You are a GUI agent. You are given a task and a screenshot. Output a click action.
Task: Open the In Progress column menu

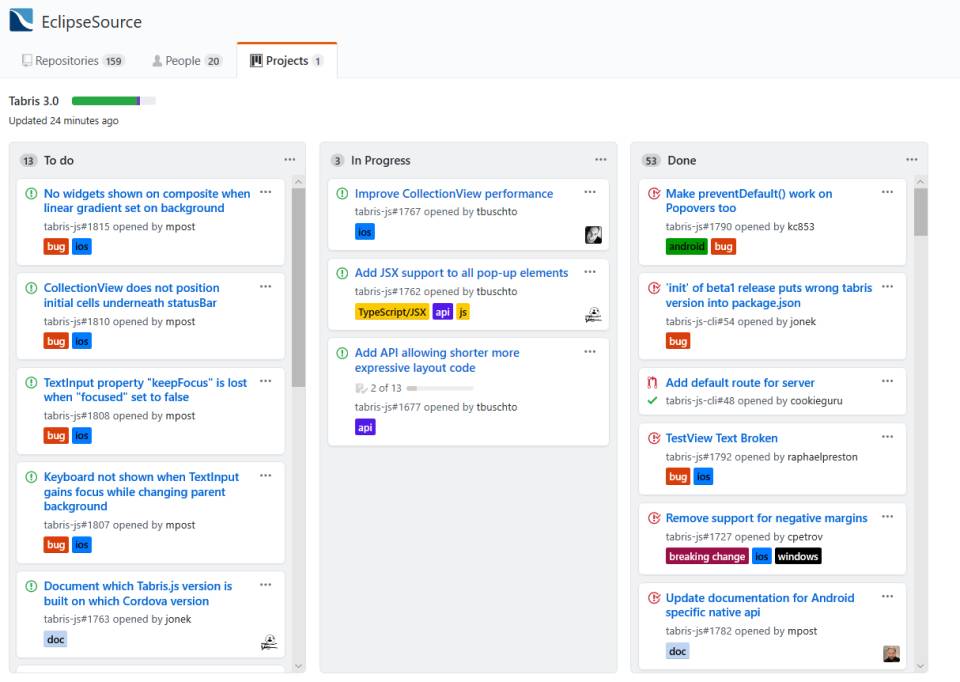pyautogui.click(x=601, y=160)
